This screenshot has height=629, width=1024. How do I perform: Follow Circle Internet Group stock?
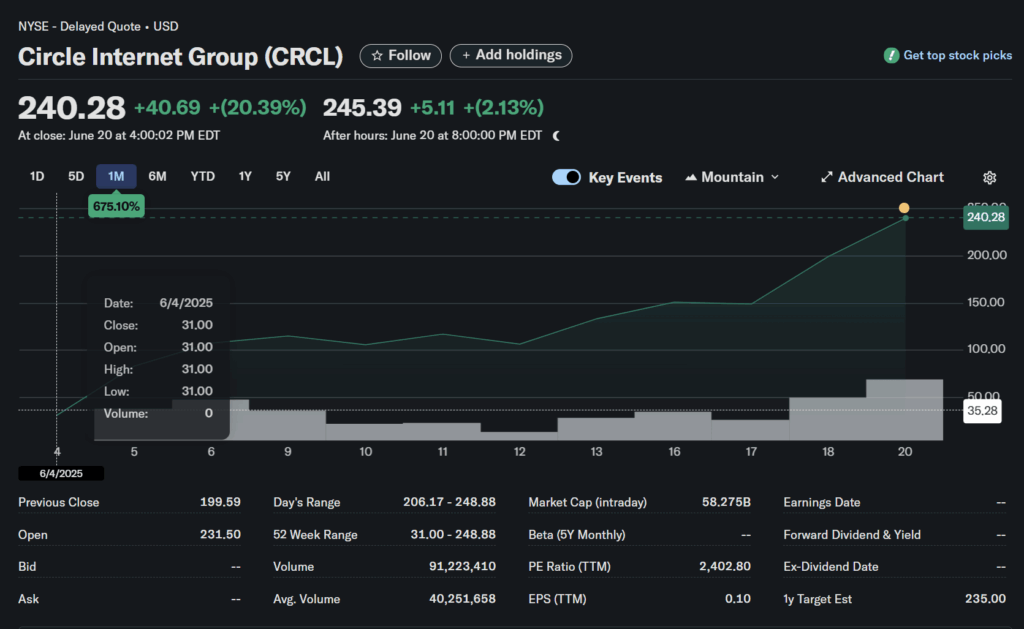pyautogui.click(x=400, y=56)
